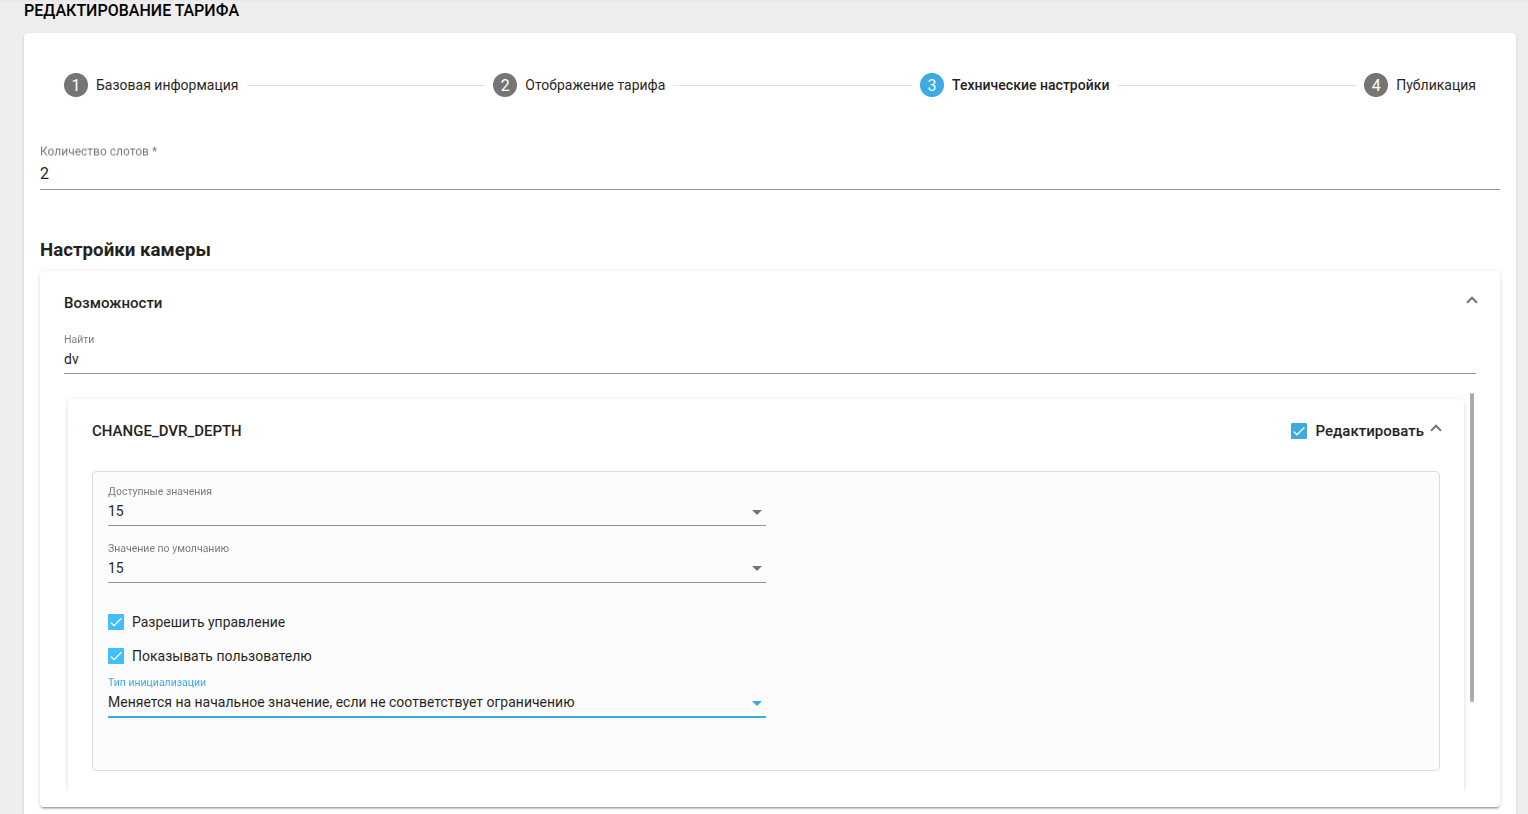Click step 4 circle icon for Публикация
The width and height of the screenshot is (1528, 814).
[x=1376, y=85]
